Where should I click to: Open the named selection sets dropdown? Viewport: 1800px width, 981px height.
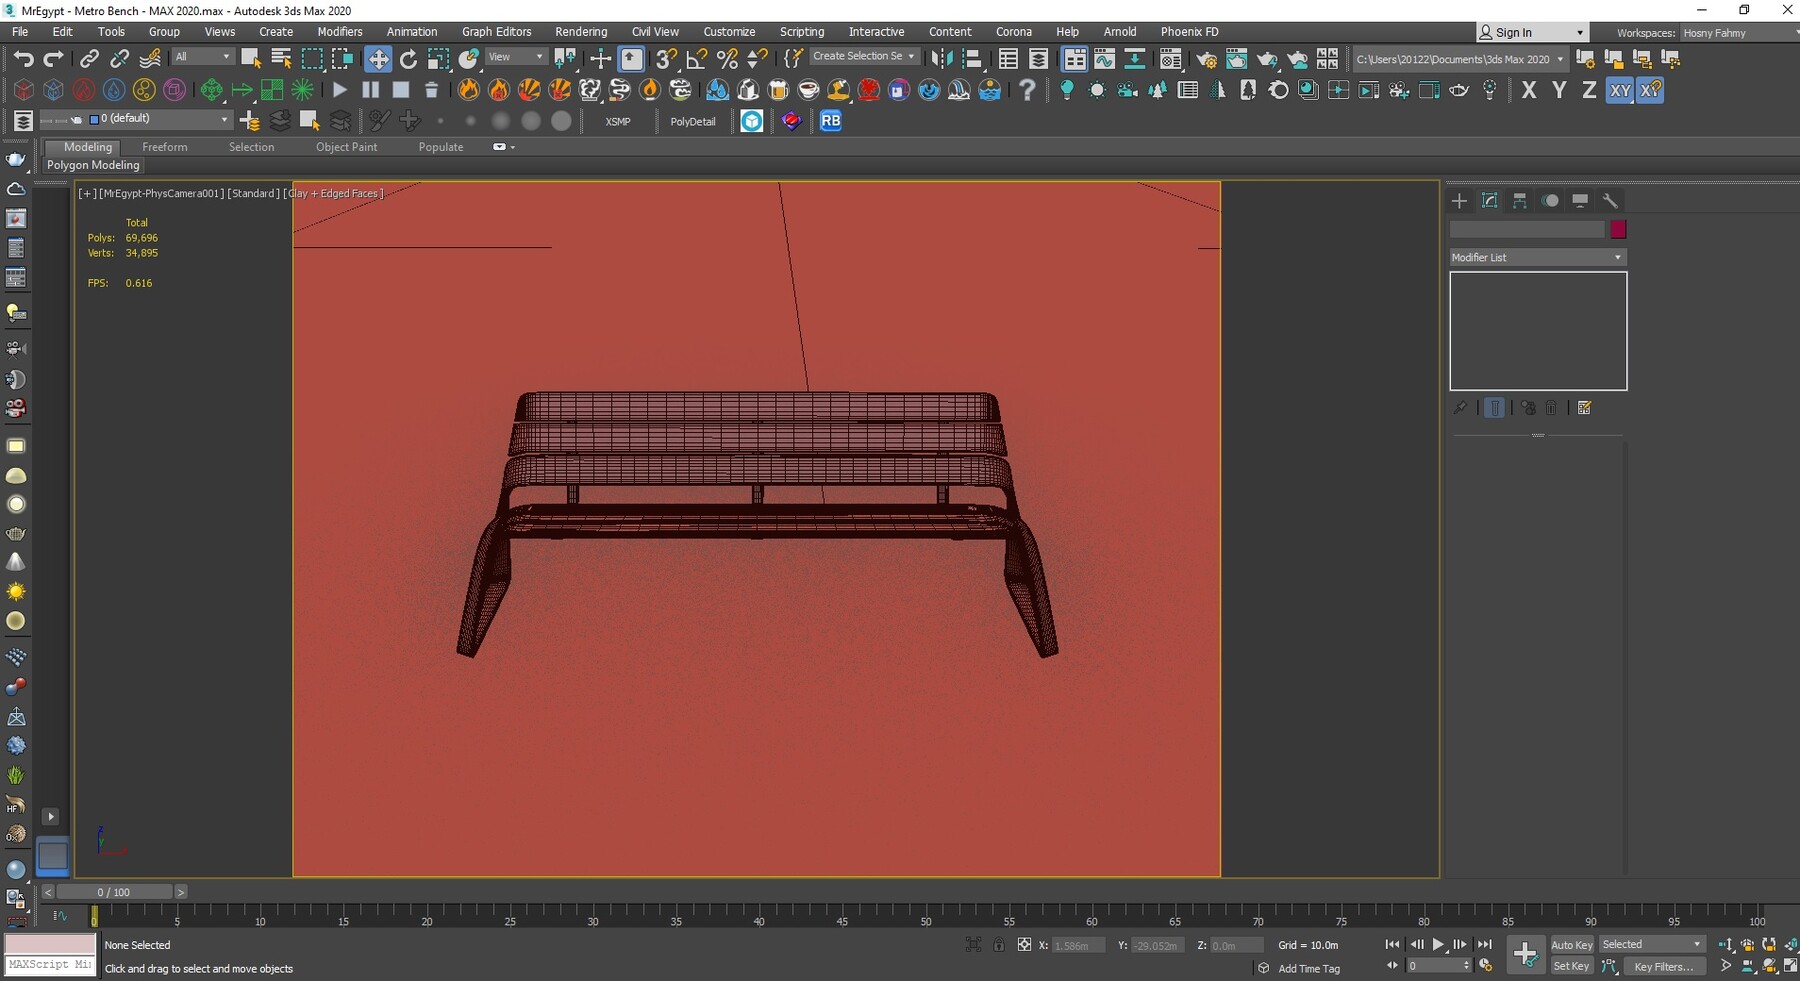coord(865,56)
